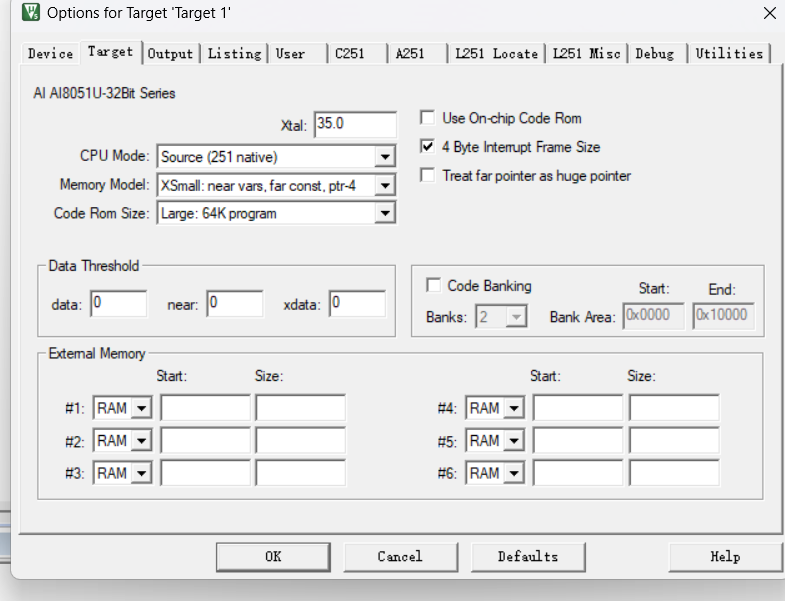The image size is (785, 601).
Task: Click the Xtal frequency field
Action: pos(355,124)
